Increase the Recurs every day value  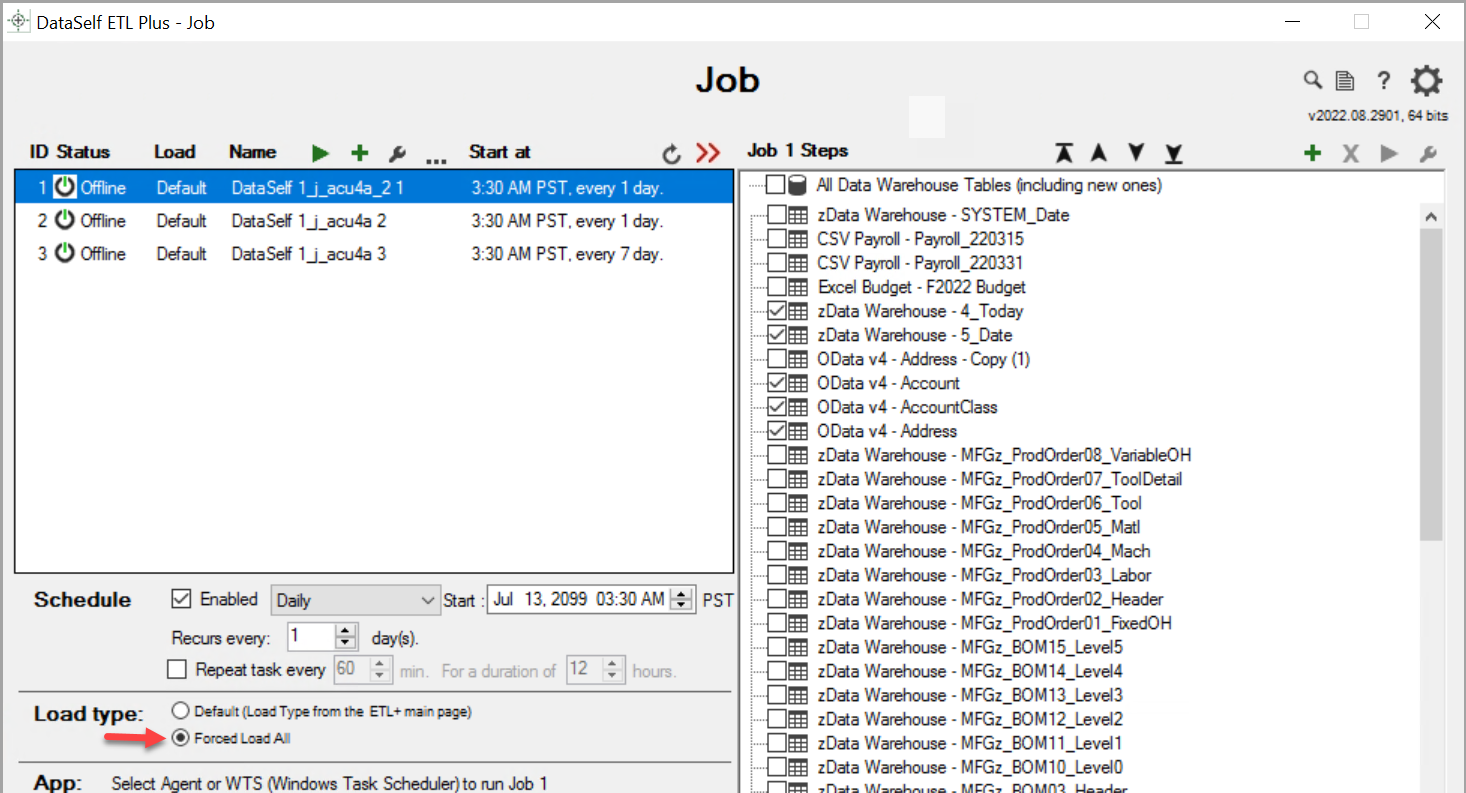(x=346, y=631)
